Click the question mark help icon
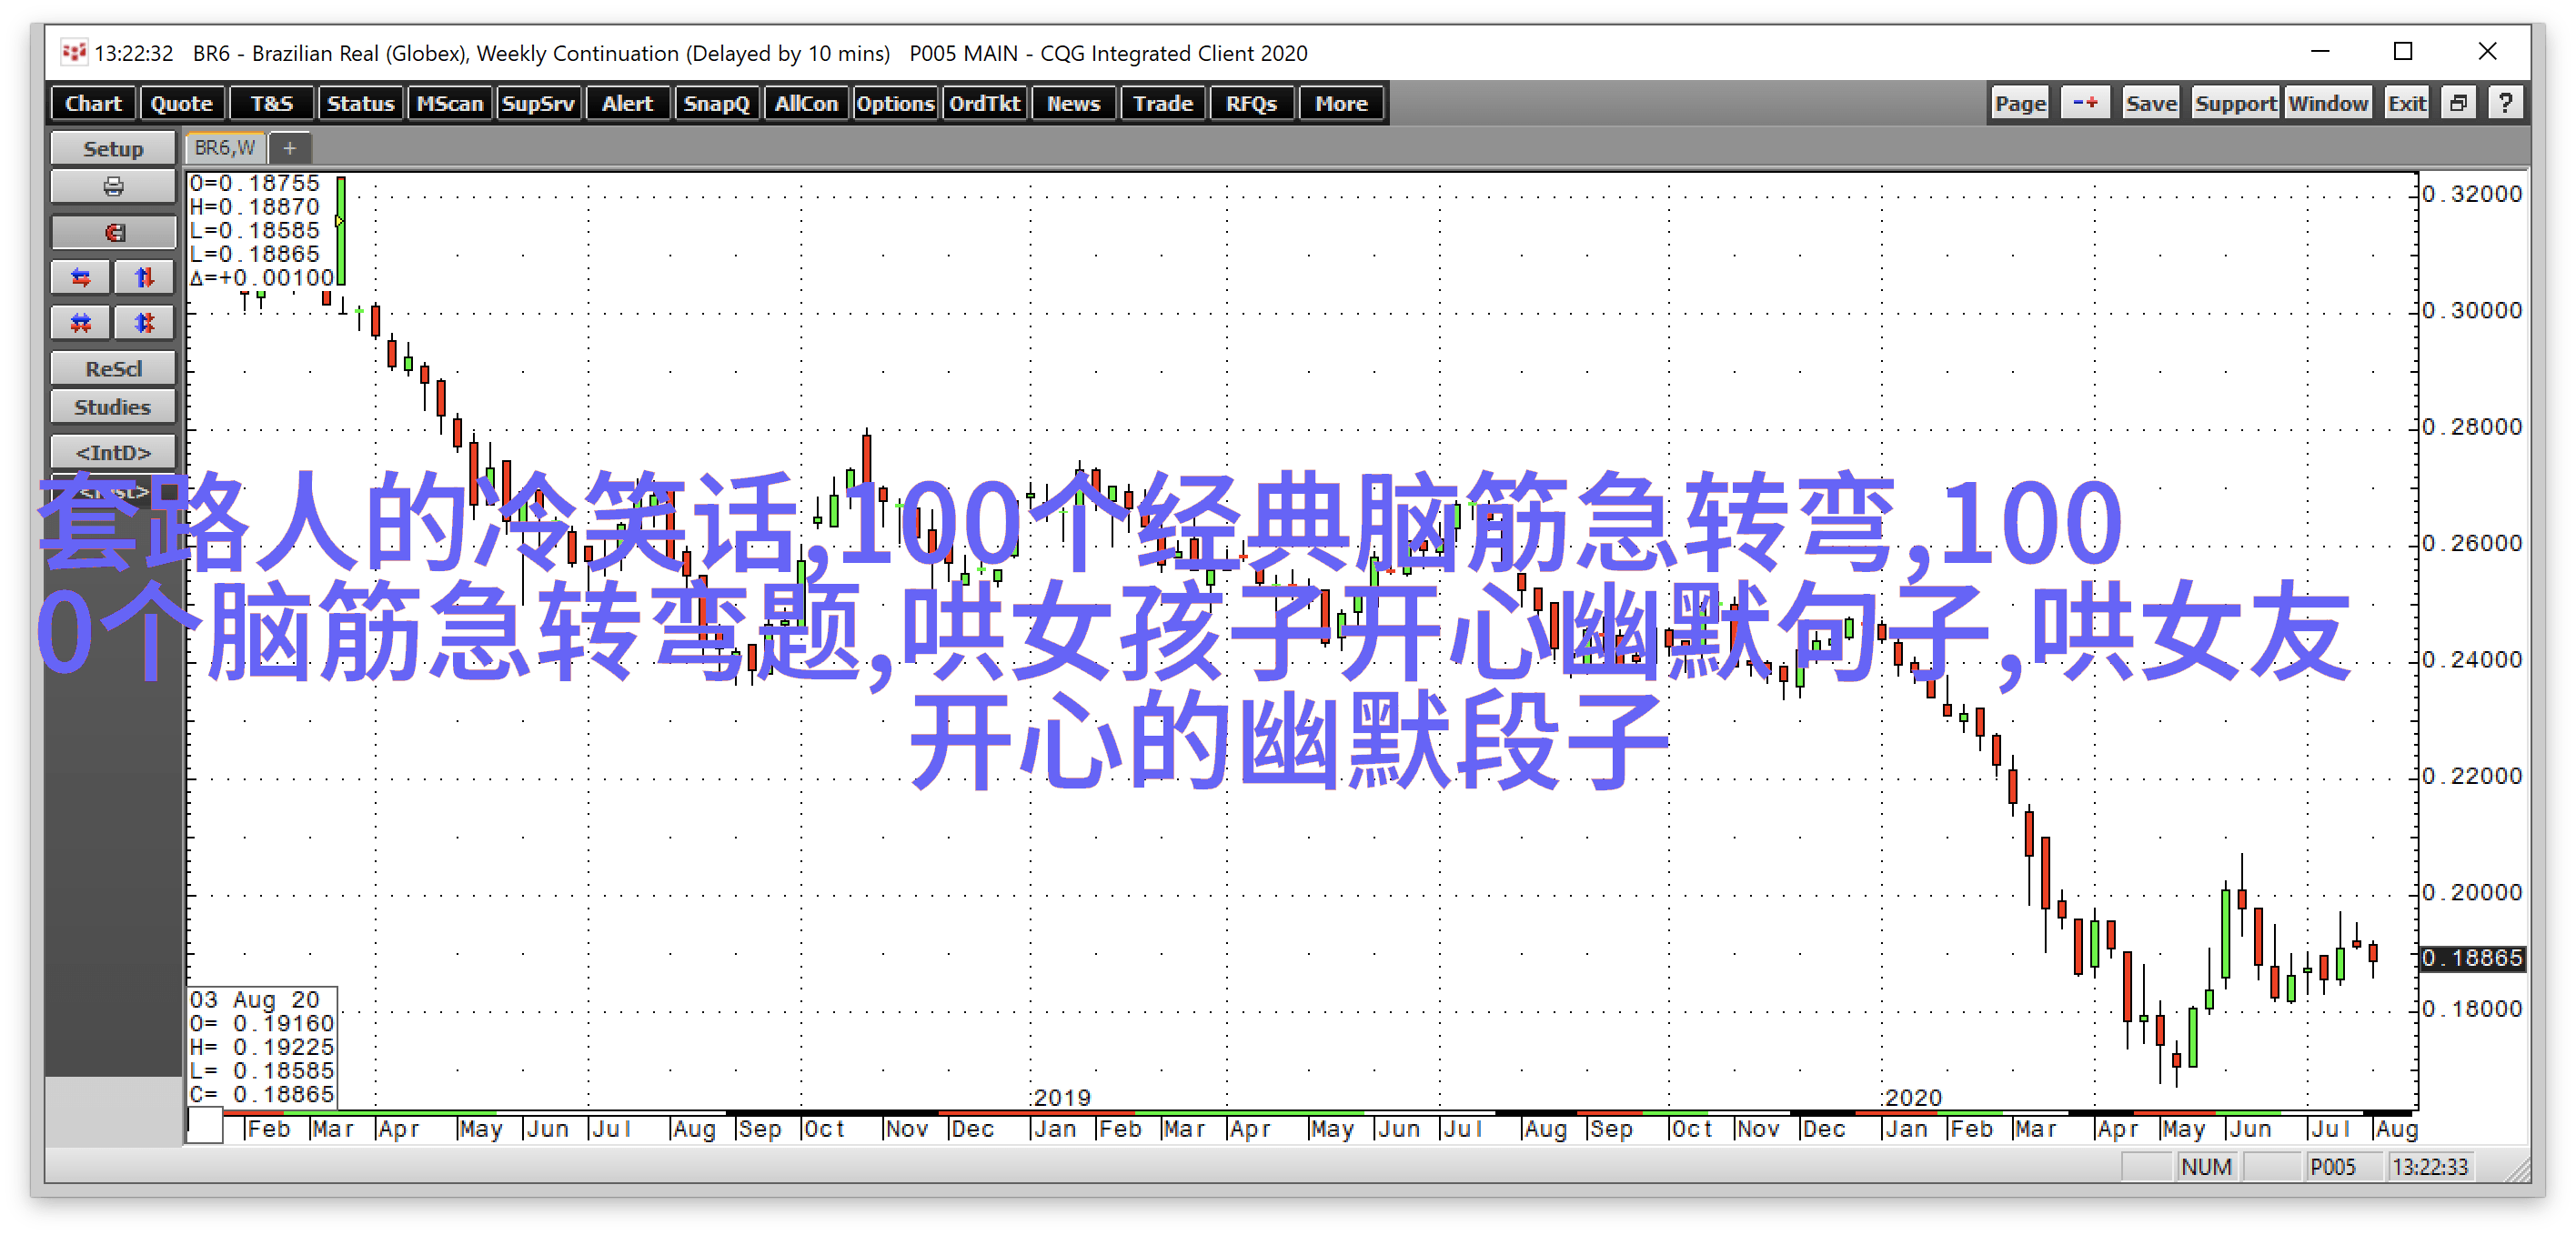2576x1235 pixels. point(2505,103)
